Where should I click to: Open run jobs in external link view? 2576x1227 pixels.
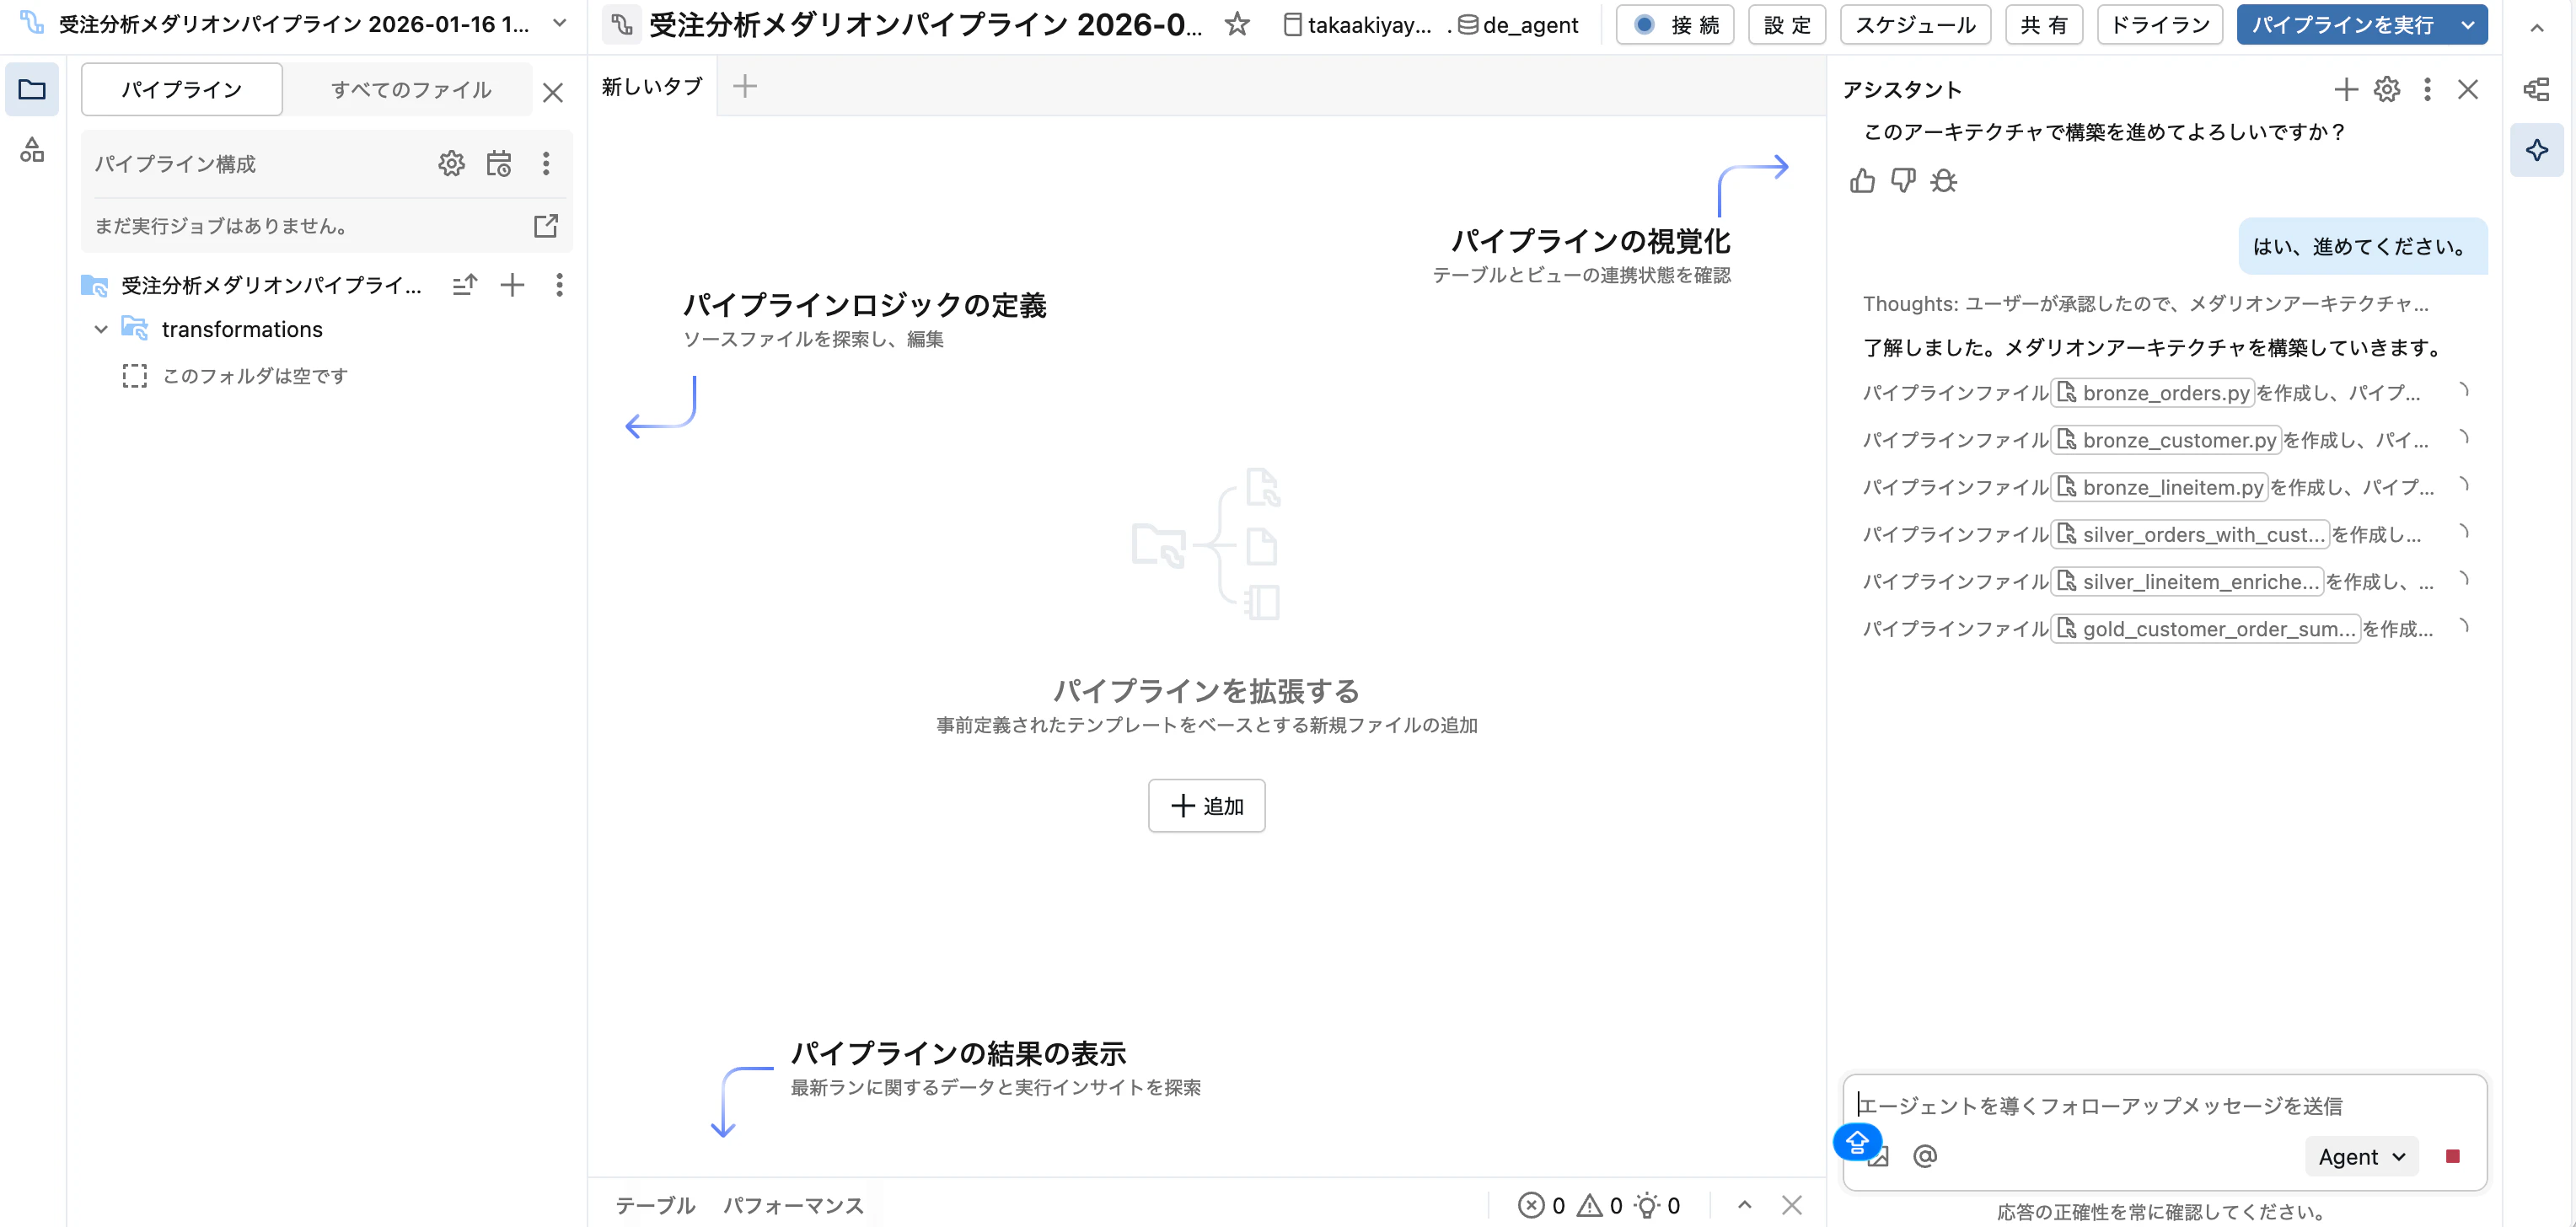point(546,227)
